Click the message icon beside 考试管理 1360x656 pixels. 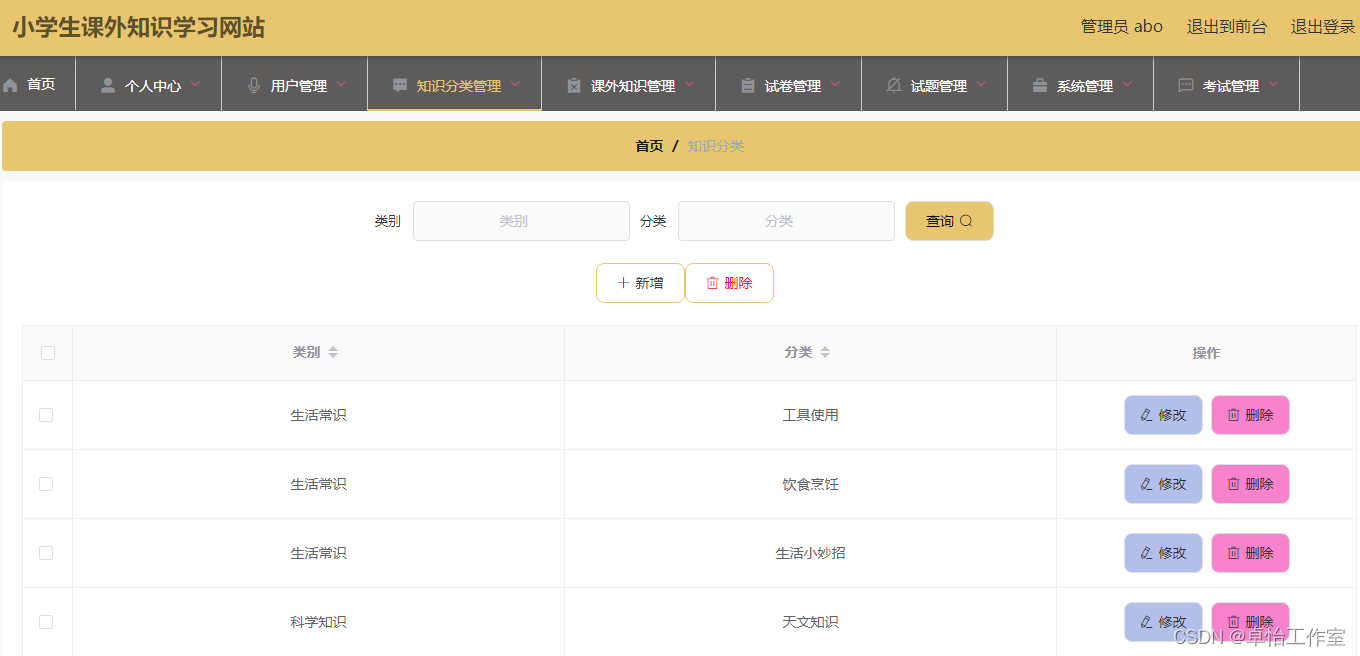click(x=1186, y=86)
